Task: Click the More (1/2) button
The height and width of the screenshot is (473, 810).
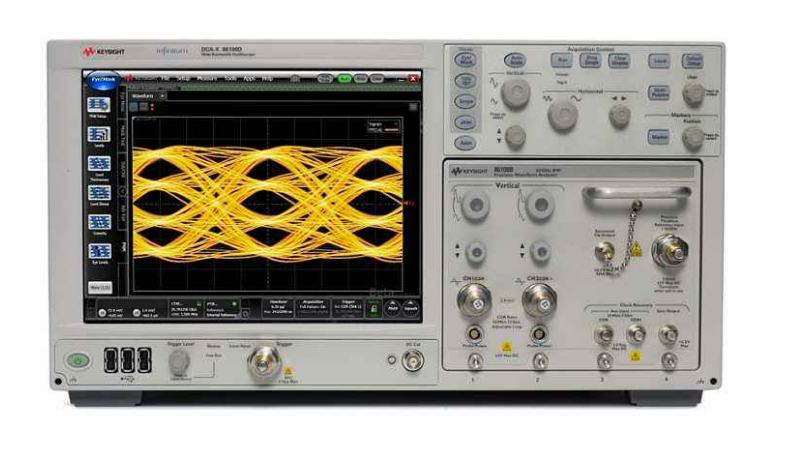Action: pos(100,288)
